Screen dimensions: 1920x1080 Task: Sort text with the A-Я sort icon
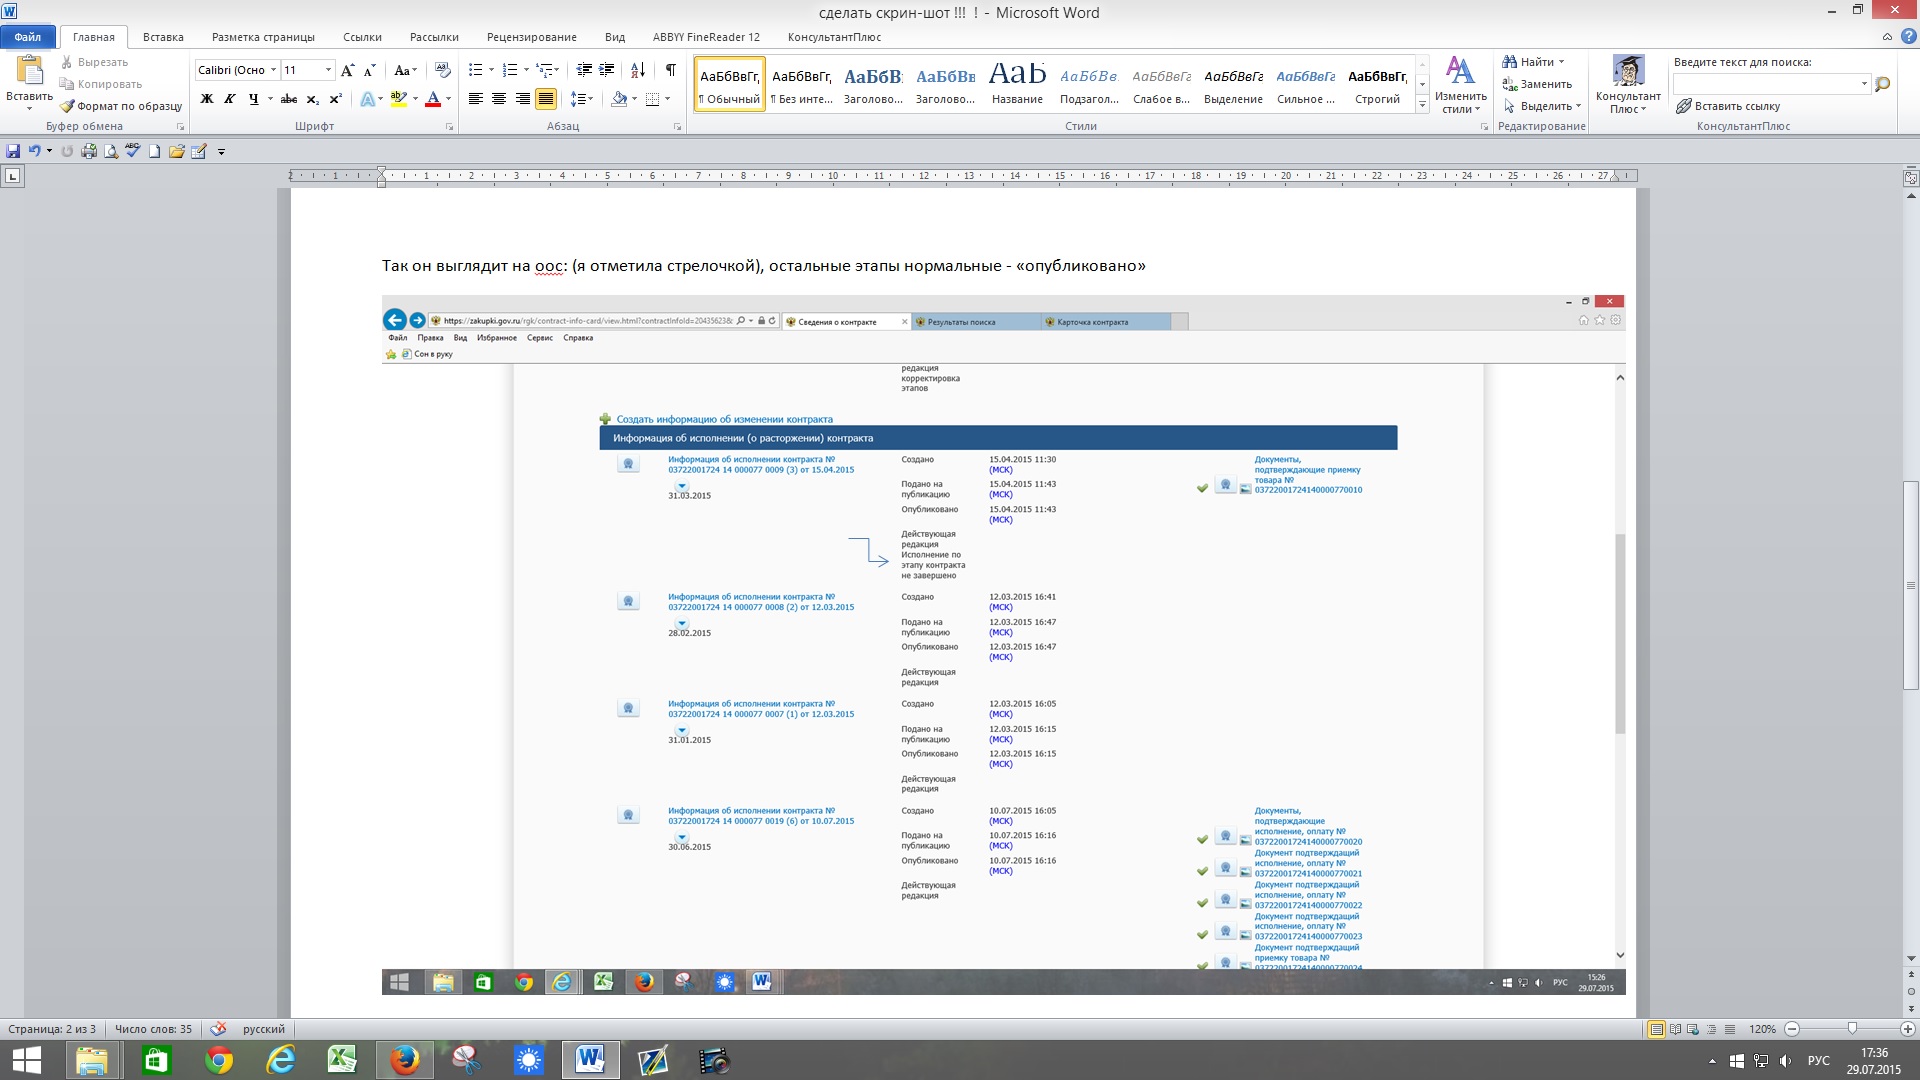pos(637,70)
